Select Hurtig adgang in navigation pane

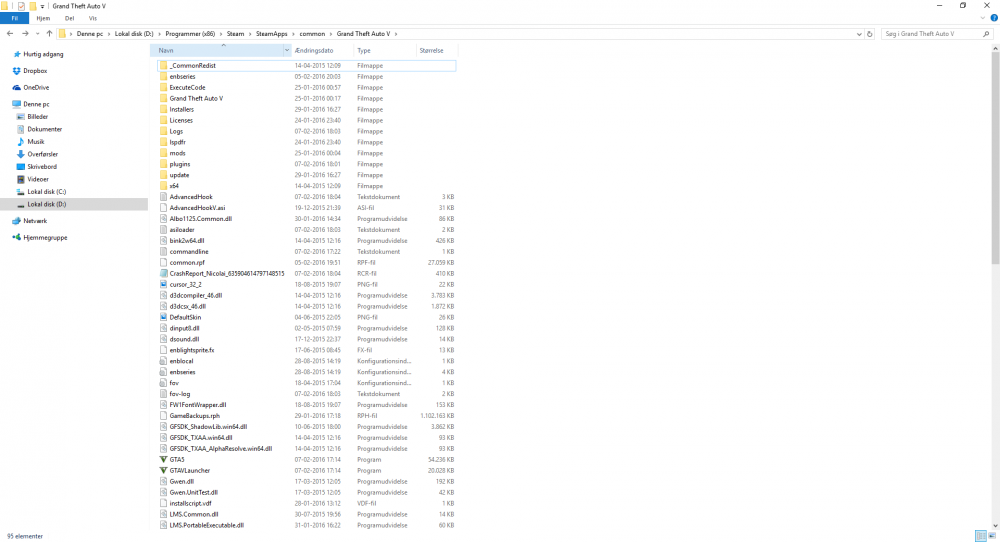[43, 54]
